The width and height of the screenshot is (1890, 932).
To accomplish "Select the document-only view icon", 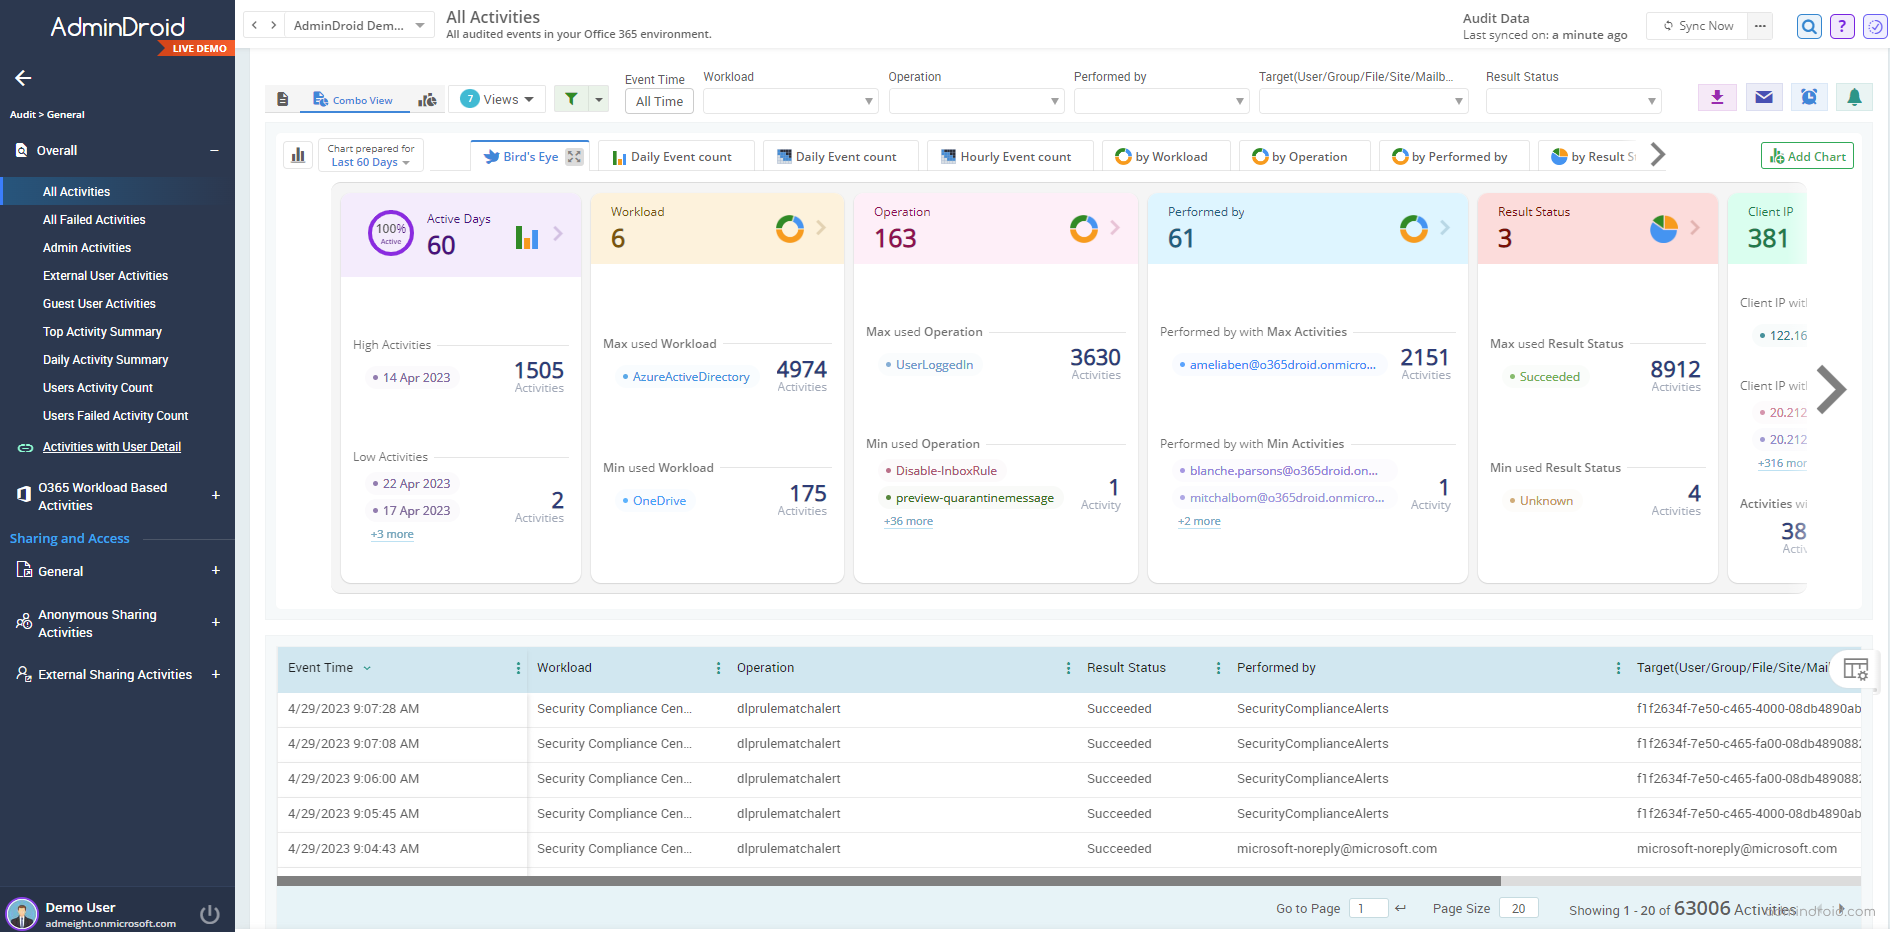I will [283, 99].
